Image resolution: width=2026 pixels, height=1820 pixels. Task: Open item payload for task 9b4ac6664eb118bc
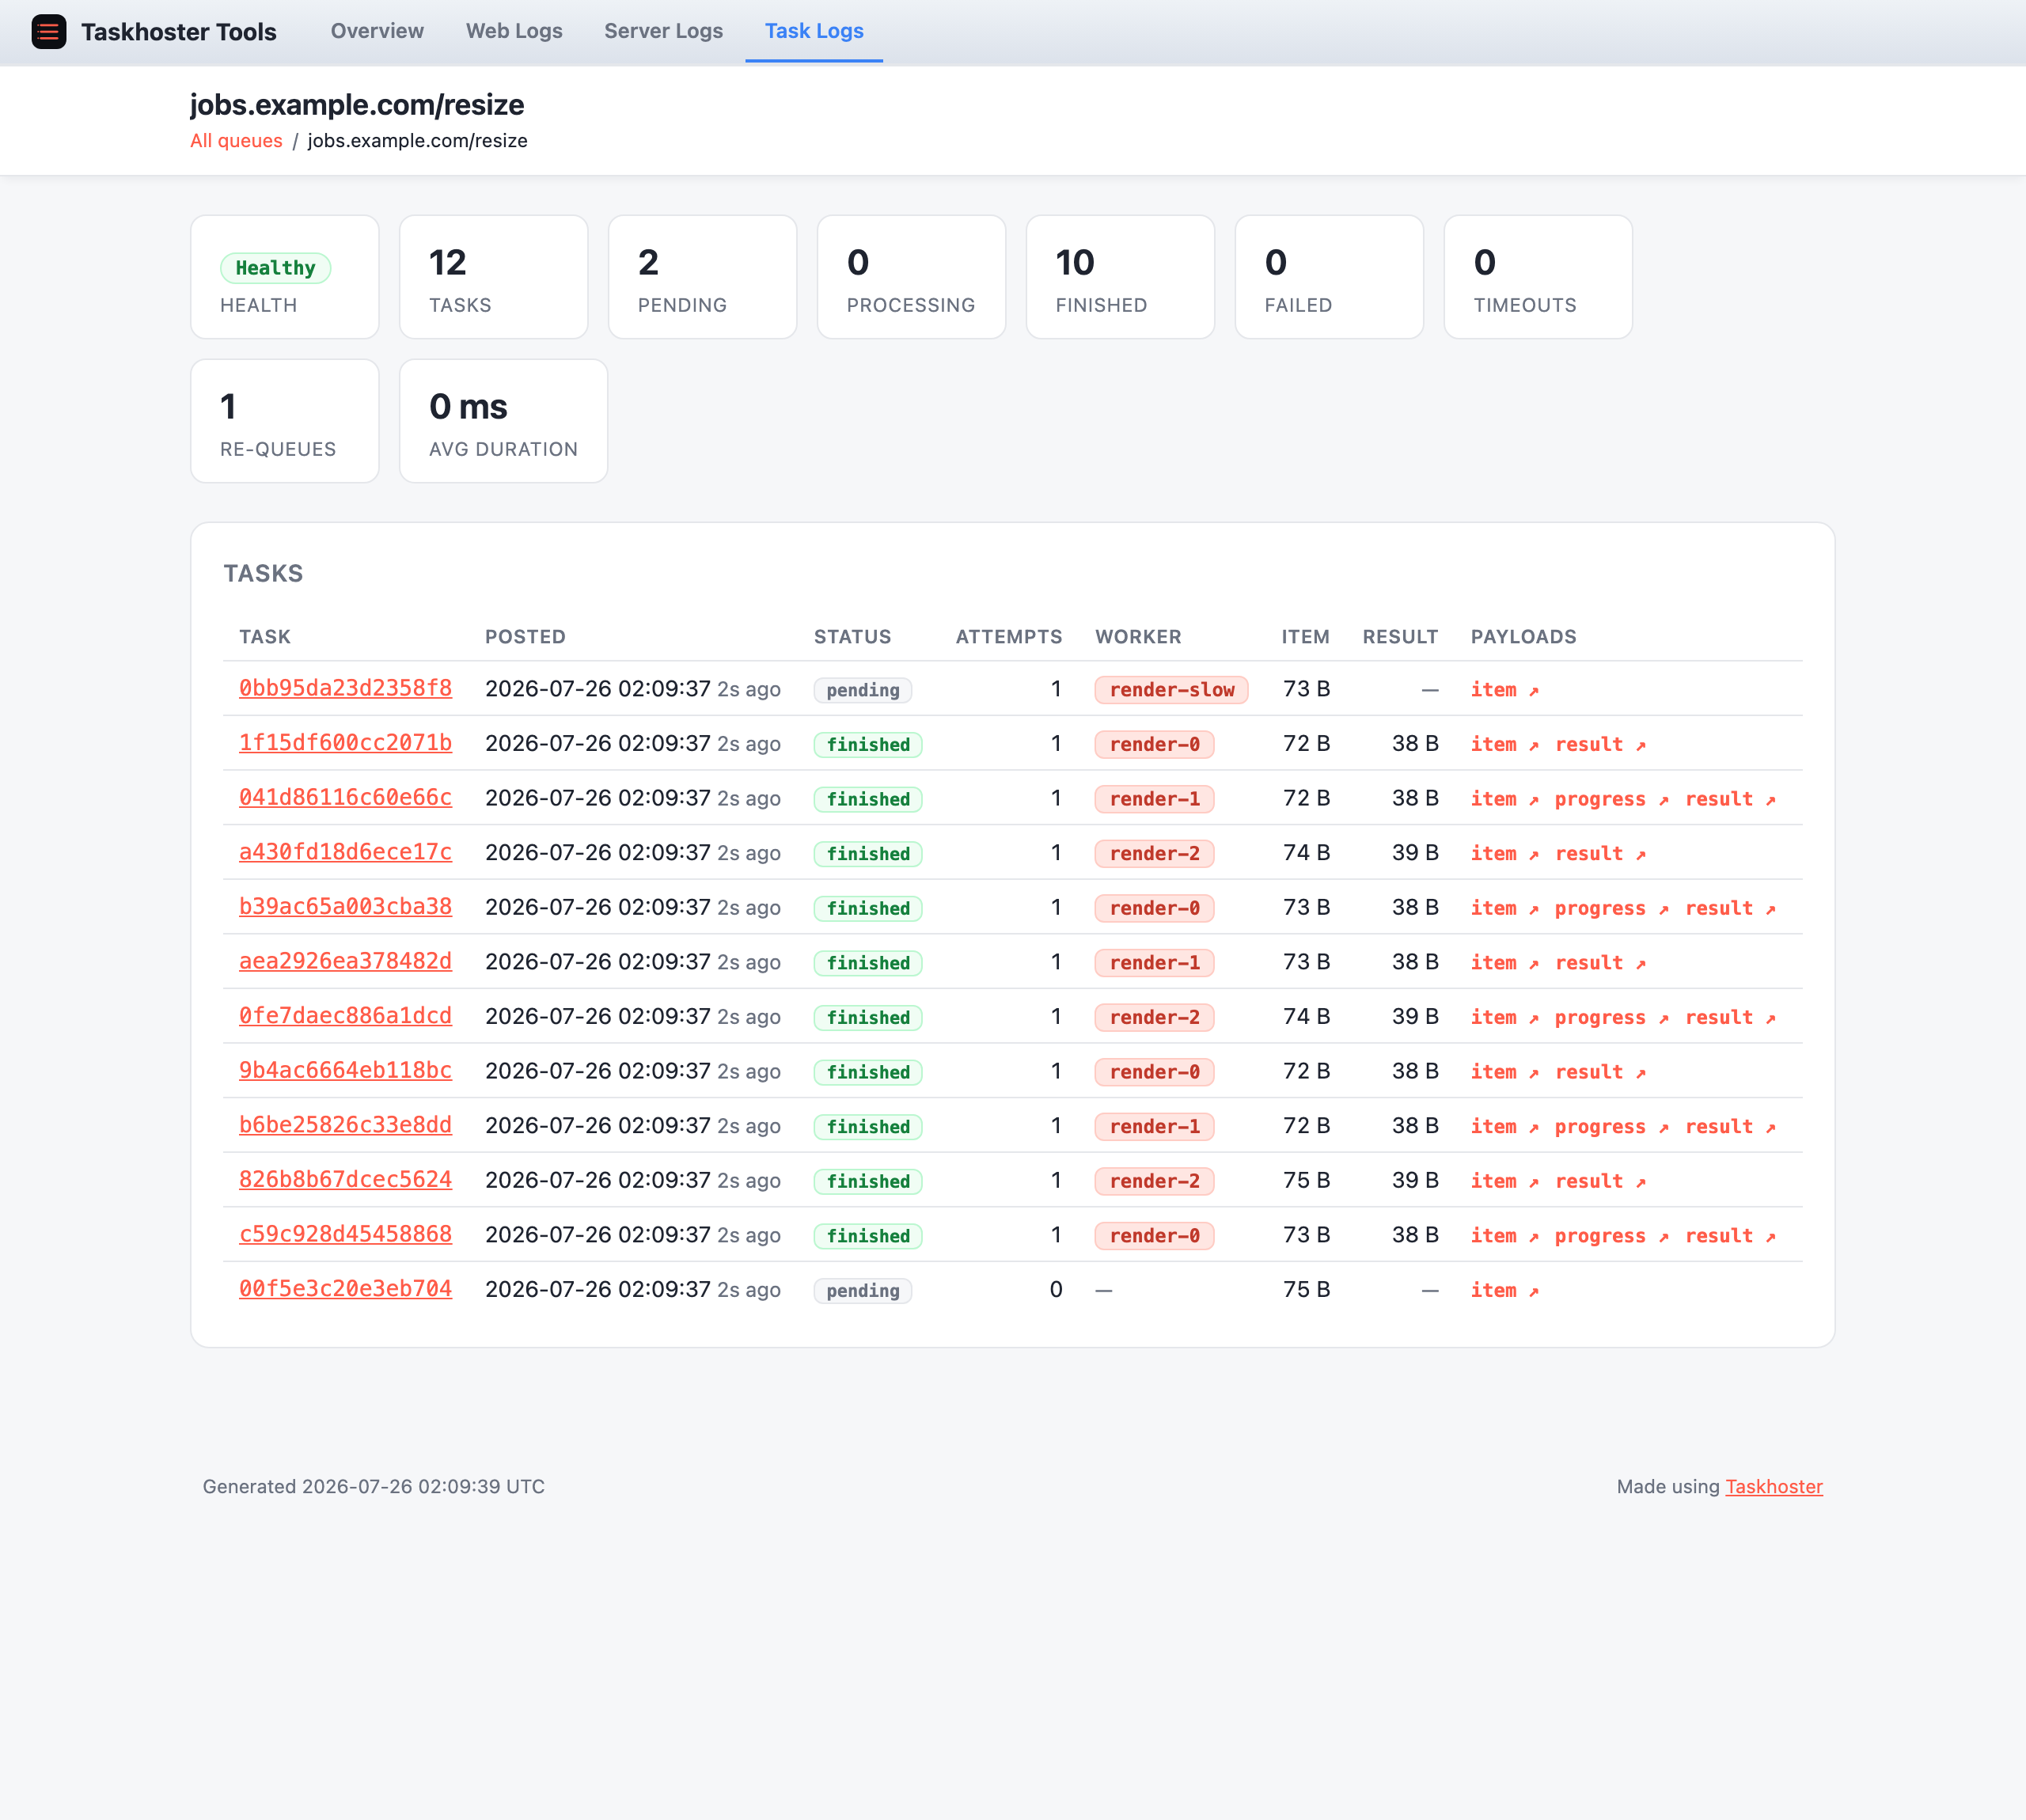[1504, 1072]
